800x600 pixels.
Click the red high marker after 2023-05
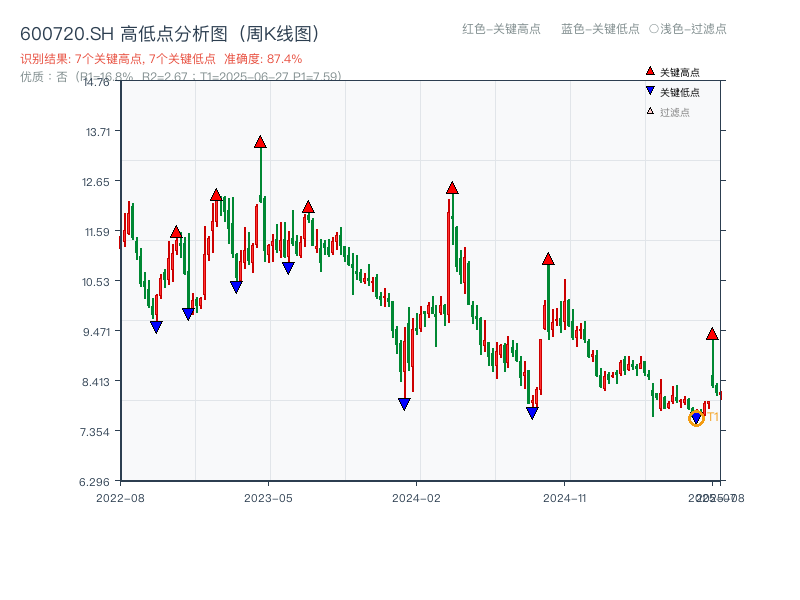[x=308, y=207]
